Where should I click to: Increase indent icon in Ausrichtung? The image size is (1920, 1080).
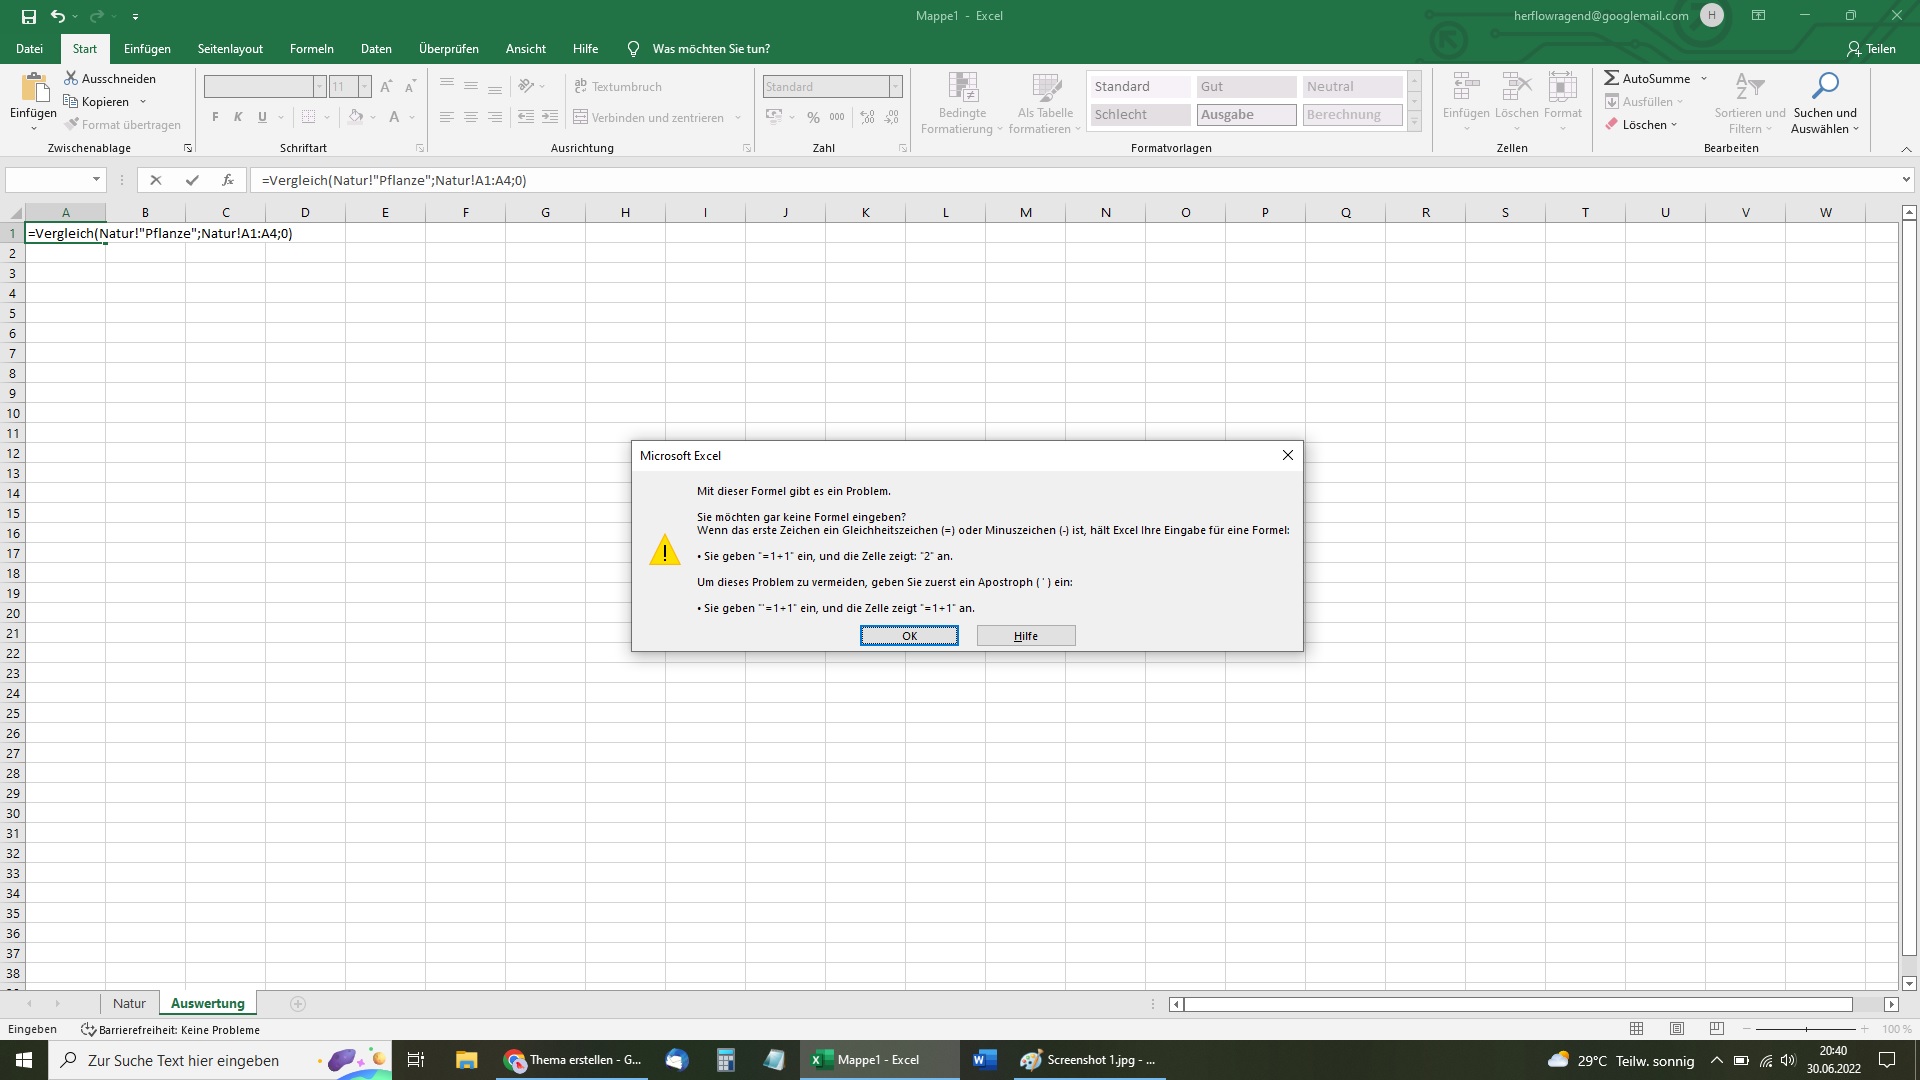point(550,117)
